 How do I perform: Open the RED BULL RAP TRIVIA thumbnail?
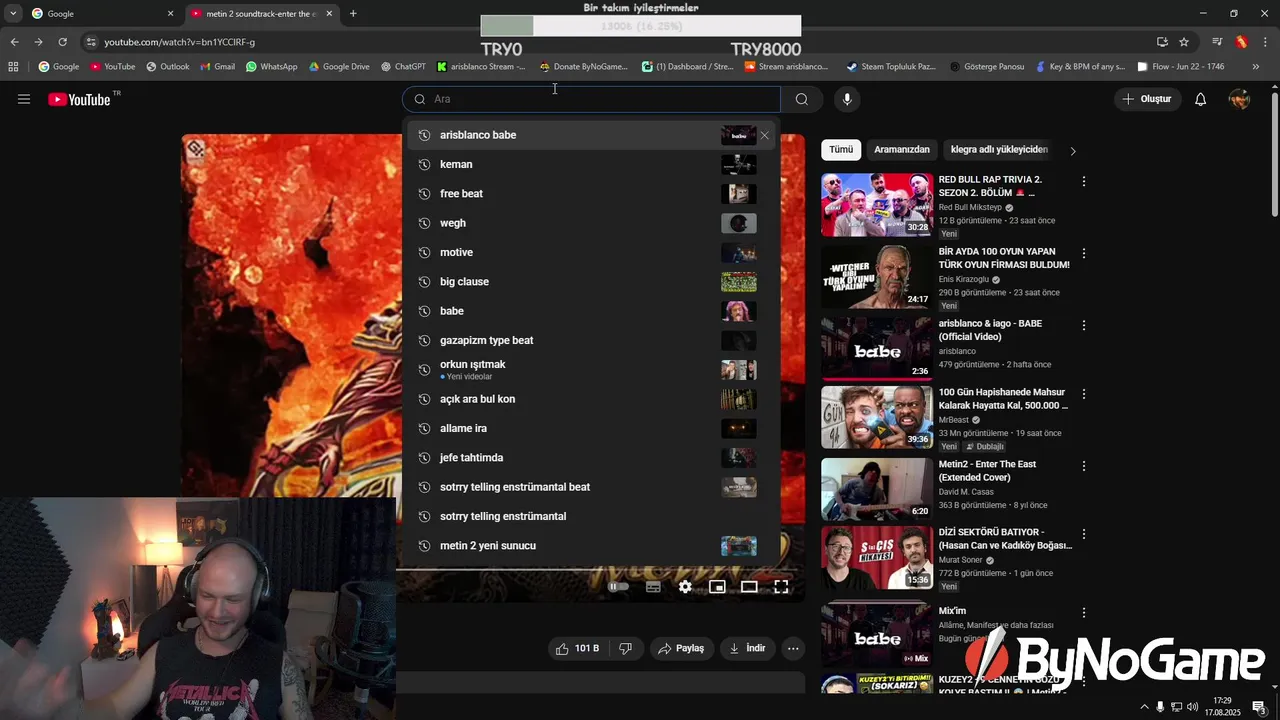click(877, 205)
